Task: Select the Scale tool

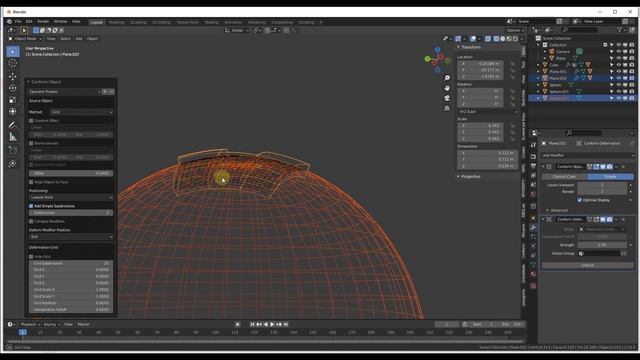Action: 13,100
